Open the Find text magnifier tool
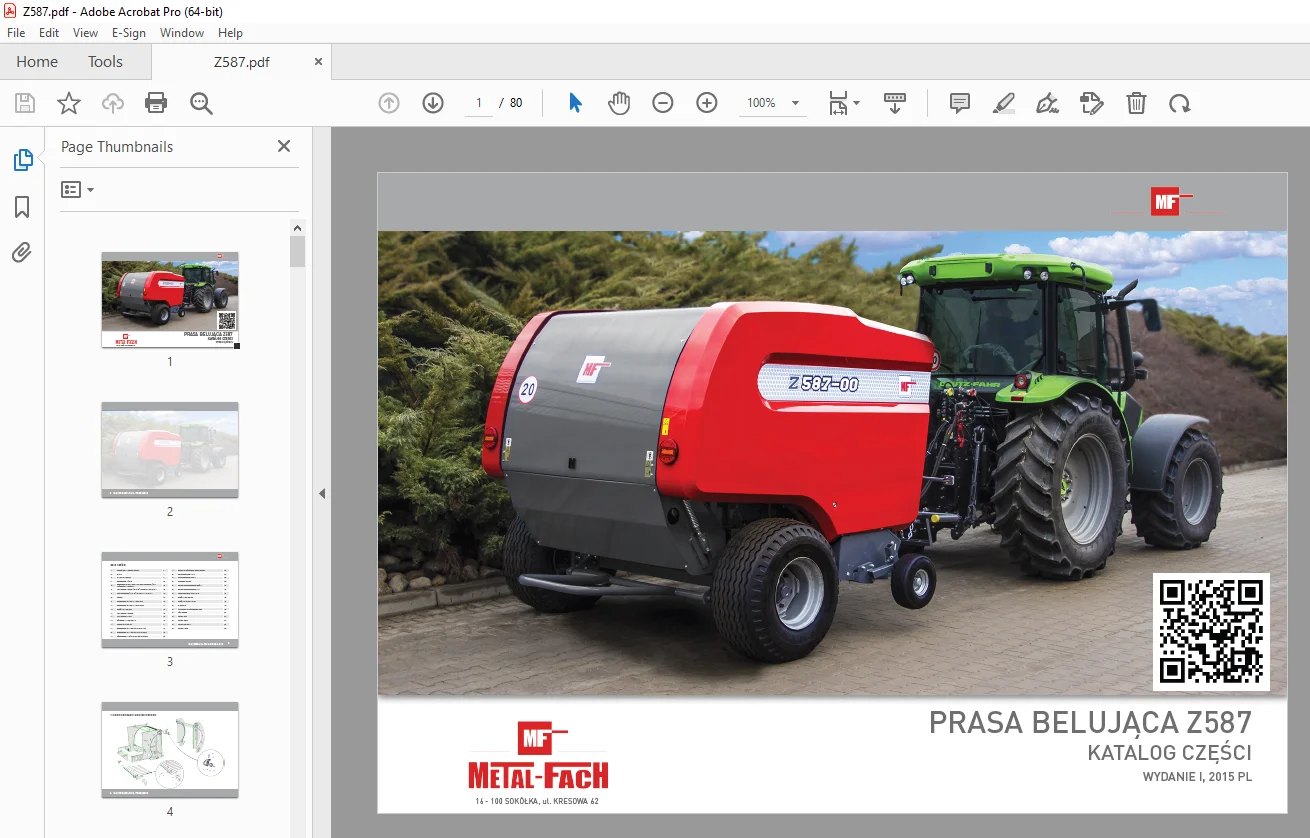The height and width of the screenshot is (838, 1310). pos(201,103)
